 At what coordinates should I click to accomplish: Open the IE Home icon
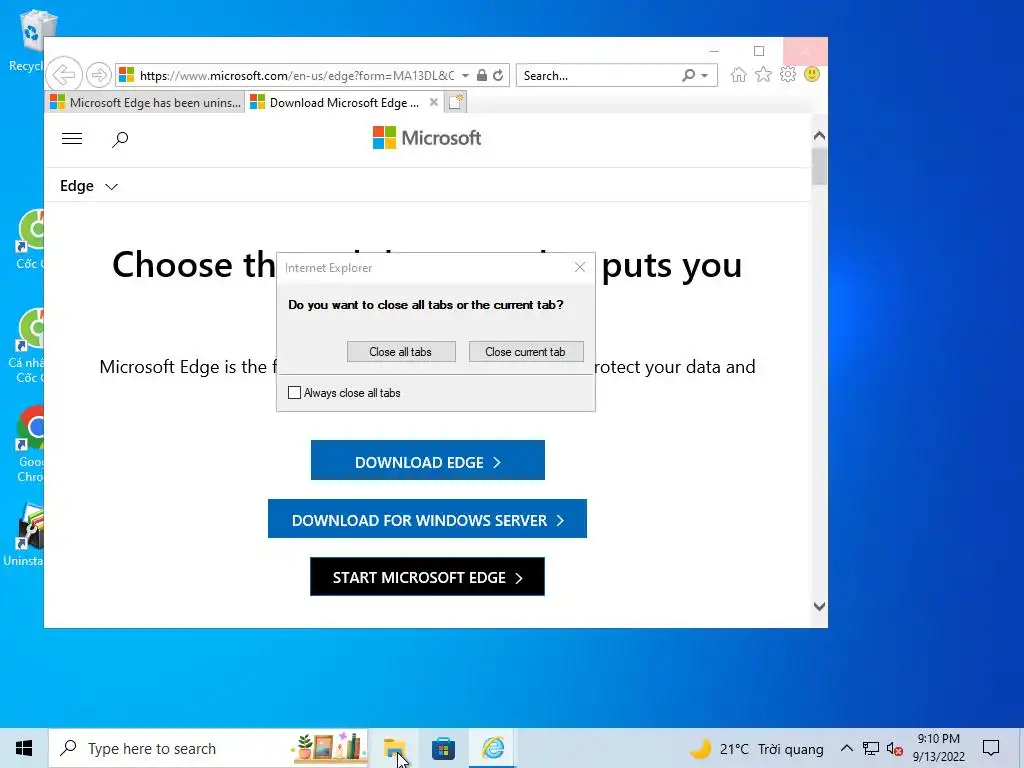pyautogui.click(x=739, y=74)
